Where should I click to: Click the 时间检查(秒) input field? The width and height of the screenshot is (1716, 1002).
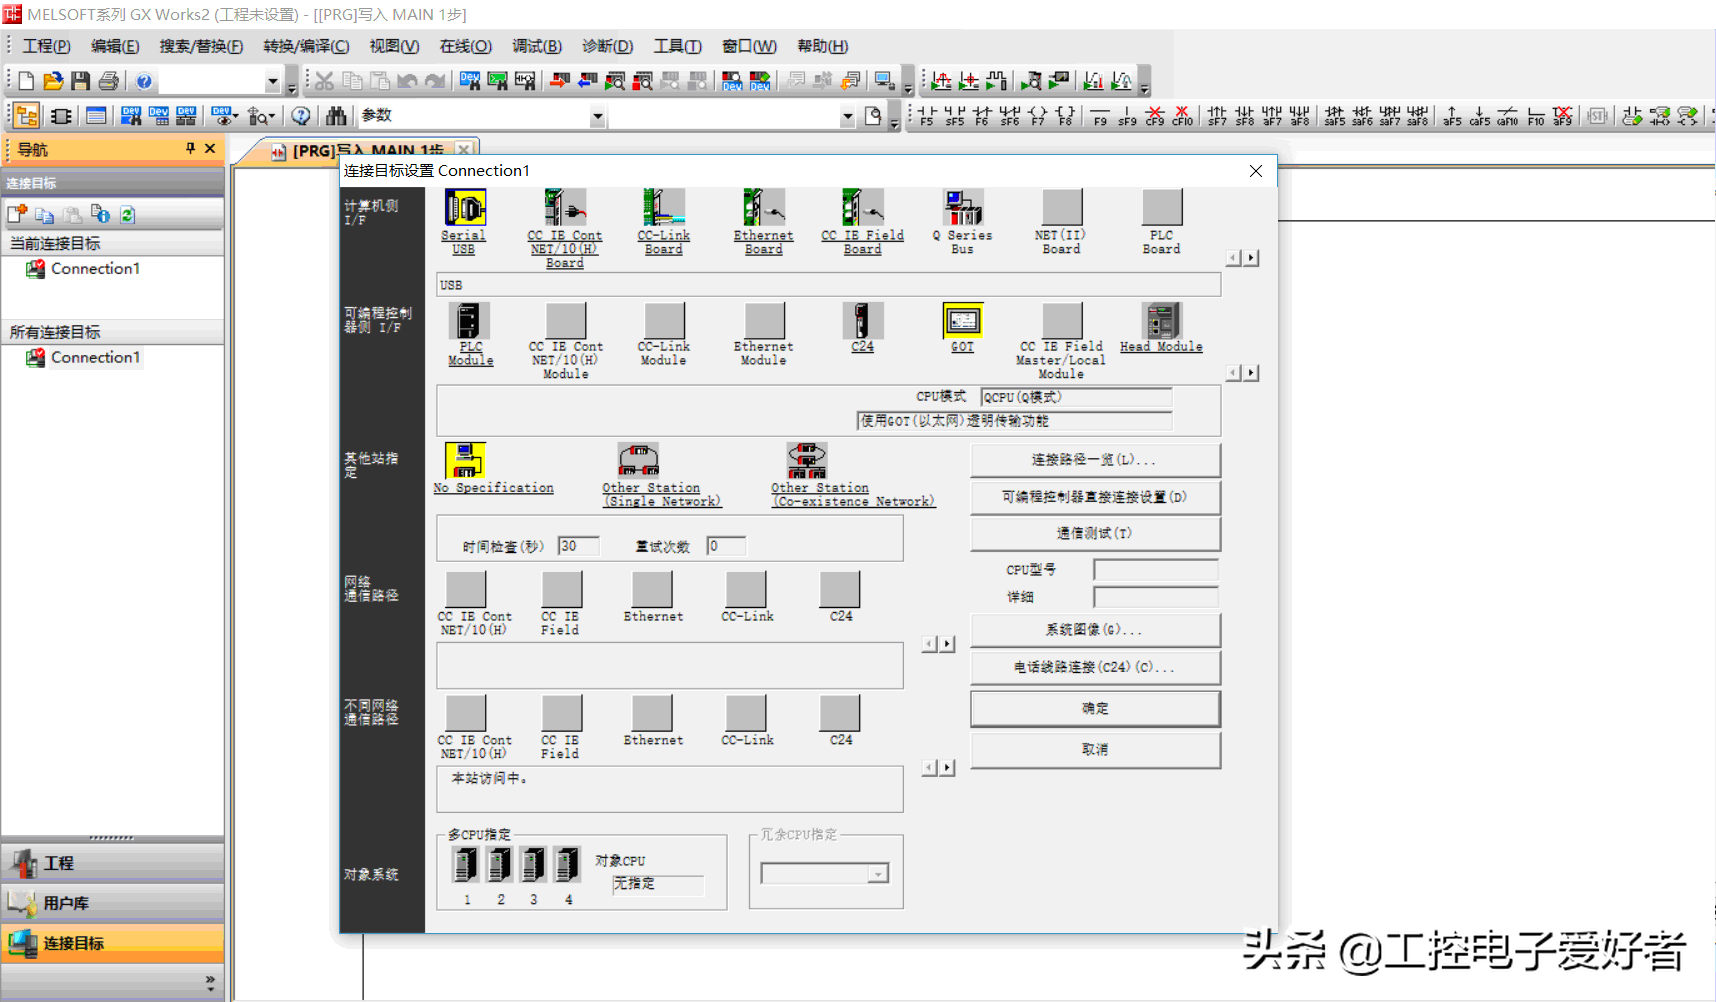pyautogui.click(x=578, y=546)
